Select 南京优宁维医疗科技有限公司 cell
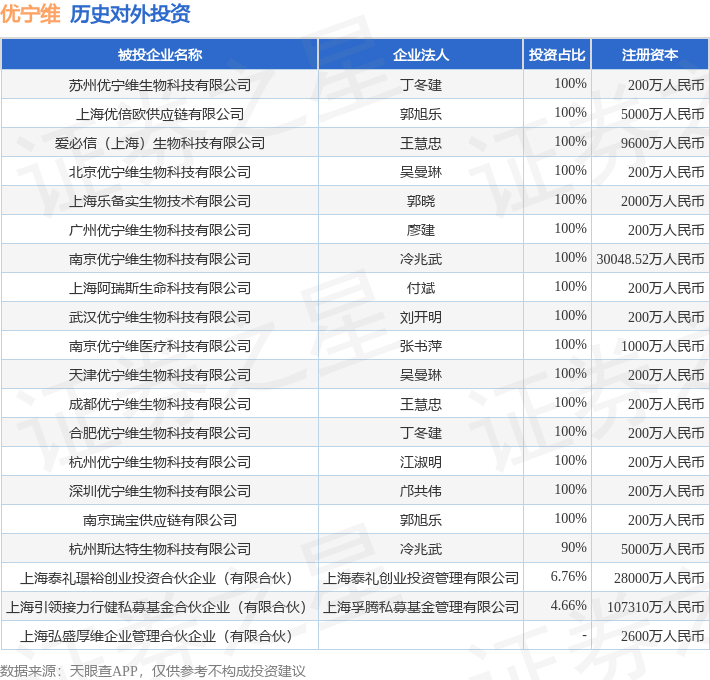This screenshot has width=710, height=680. point(160,346)
